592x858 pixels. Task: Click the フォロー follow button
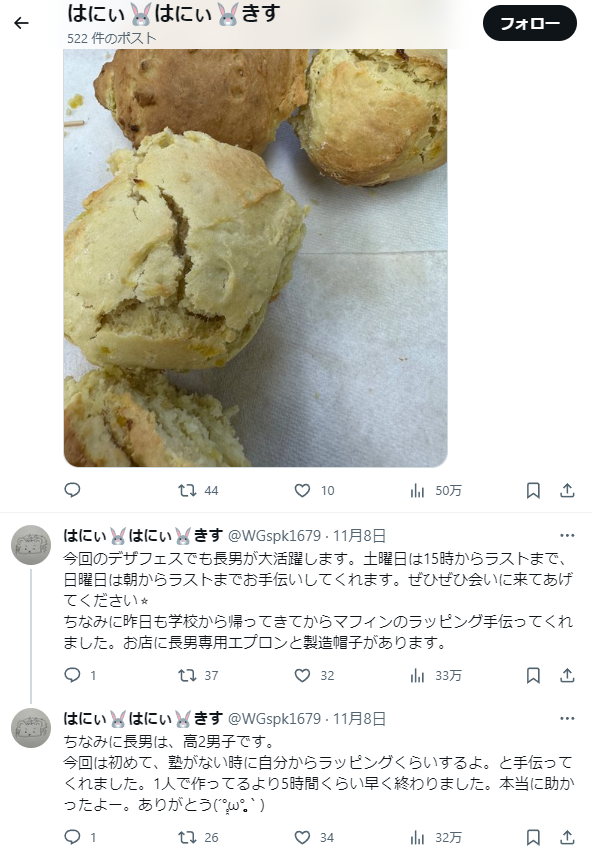pos(529,24)
